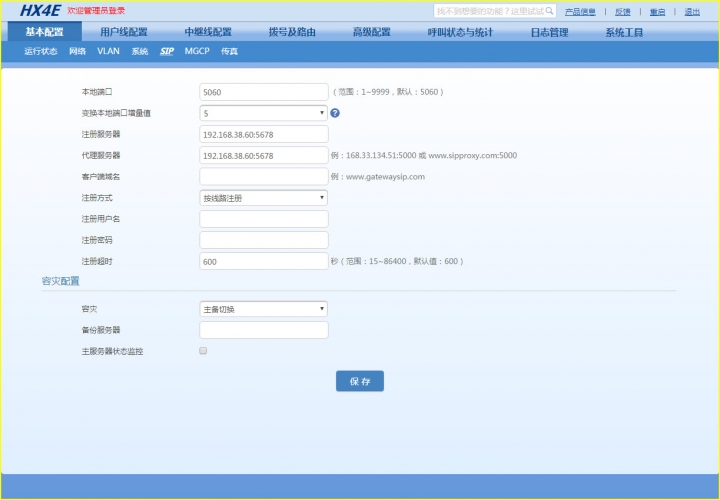
Task: Click the 反馈 link
Action: coord(623,11)
